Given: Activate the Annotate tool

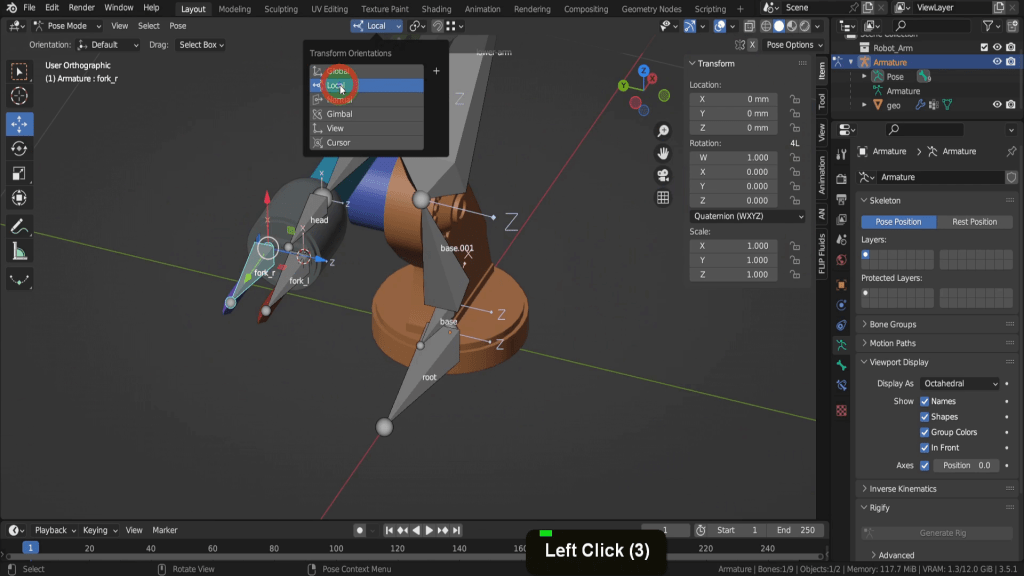Looking at the screenshot, I should pos(19,226).
